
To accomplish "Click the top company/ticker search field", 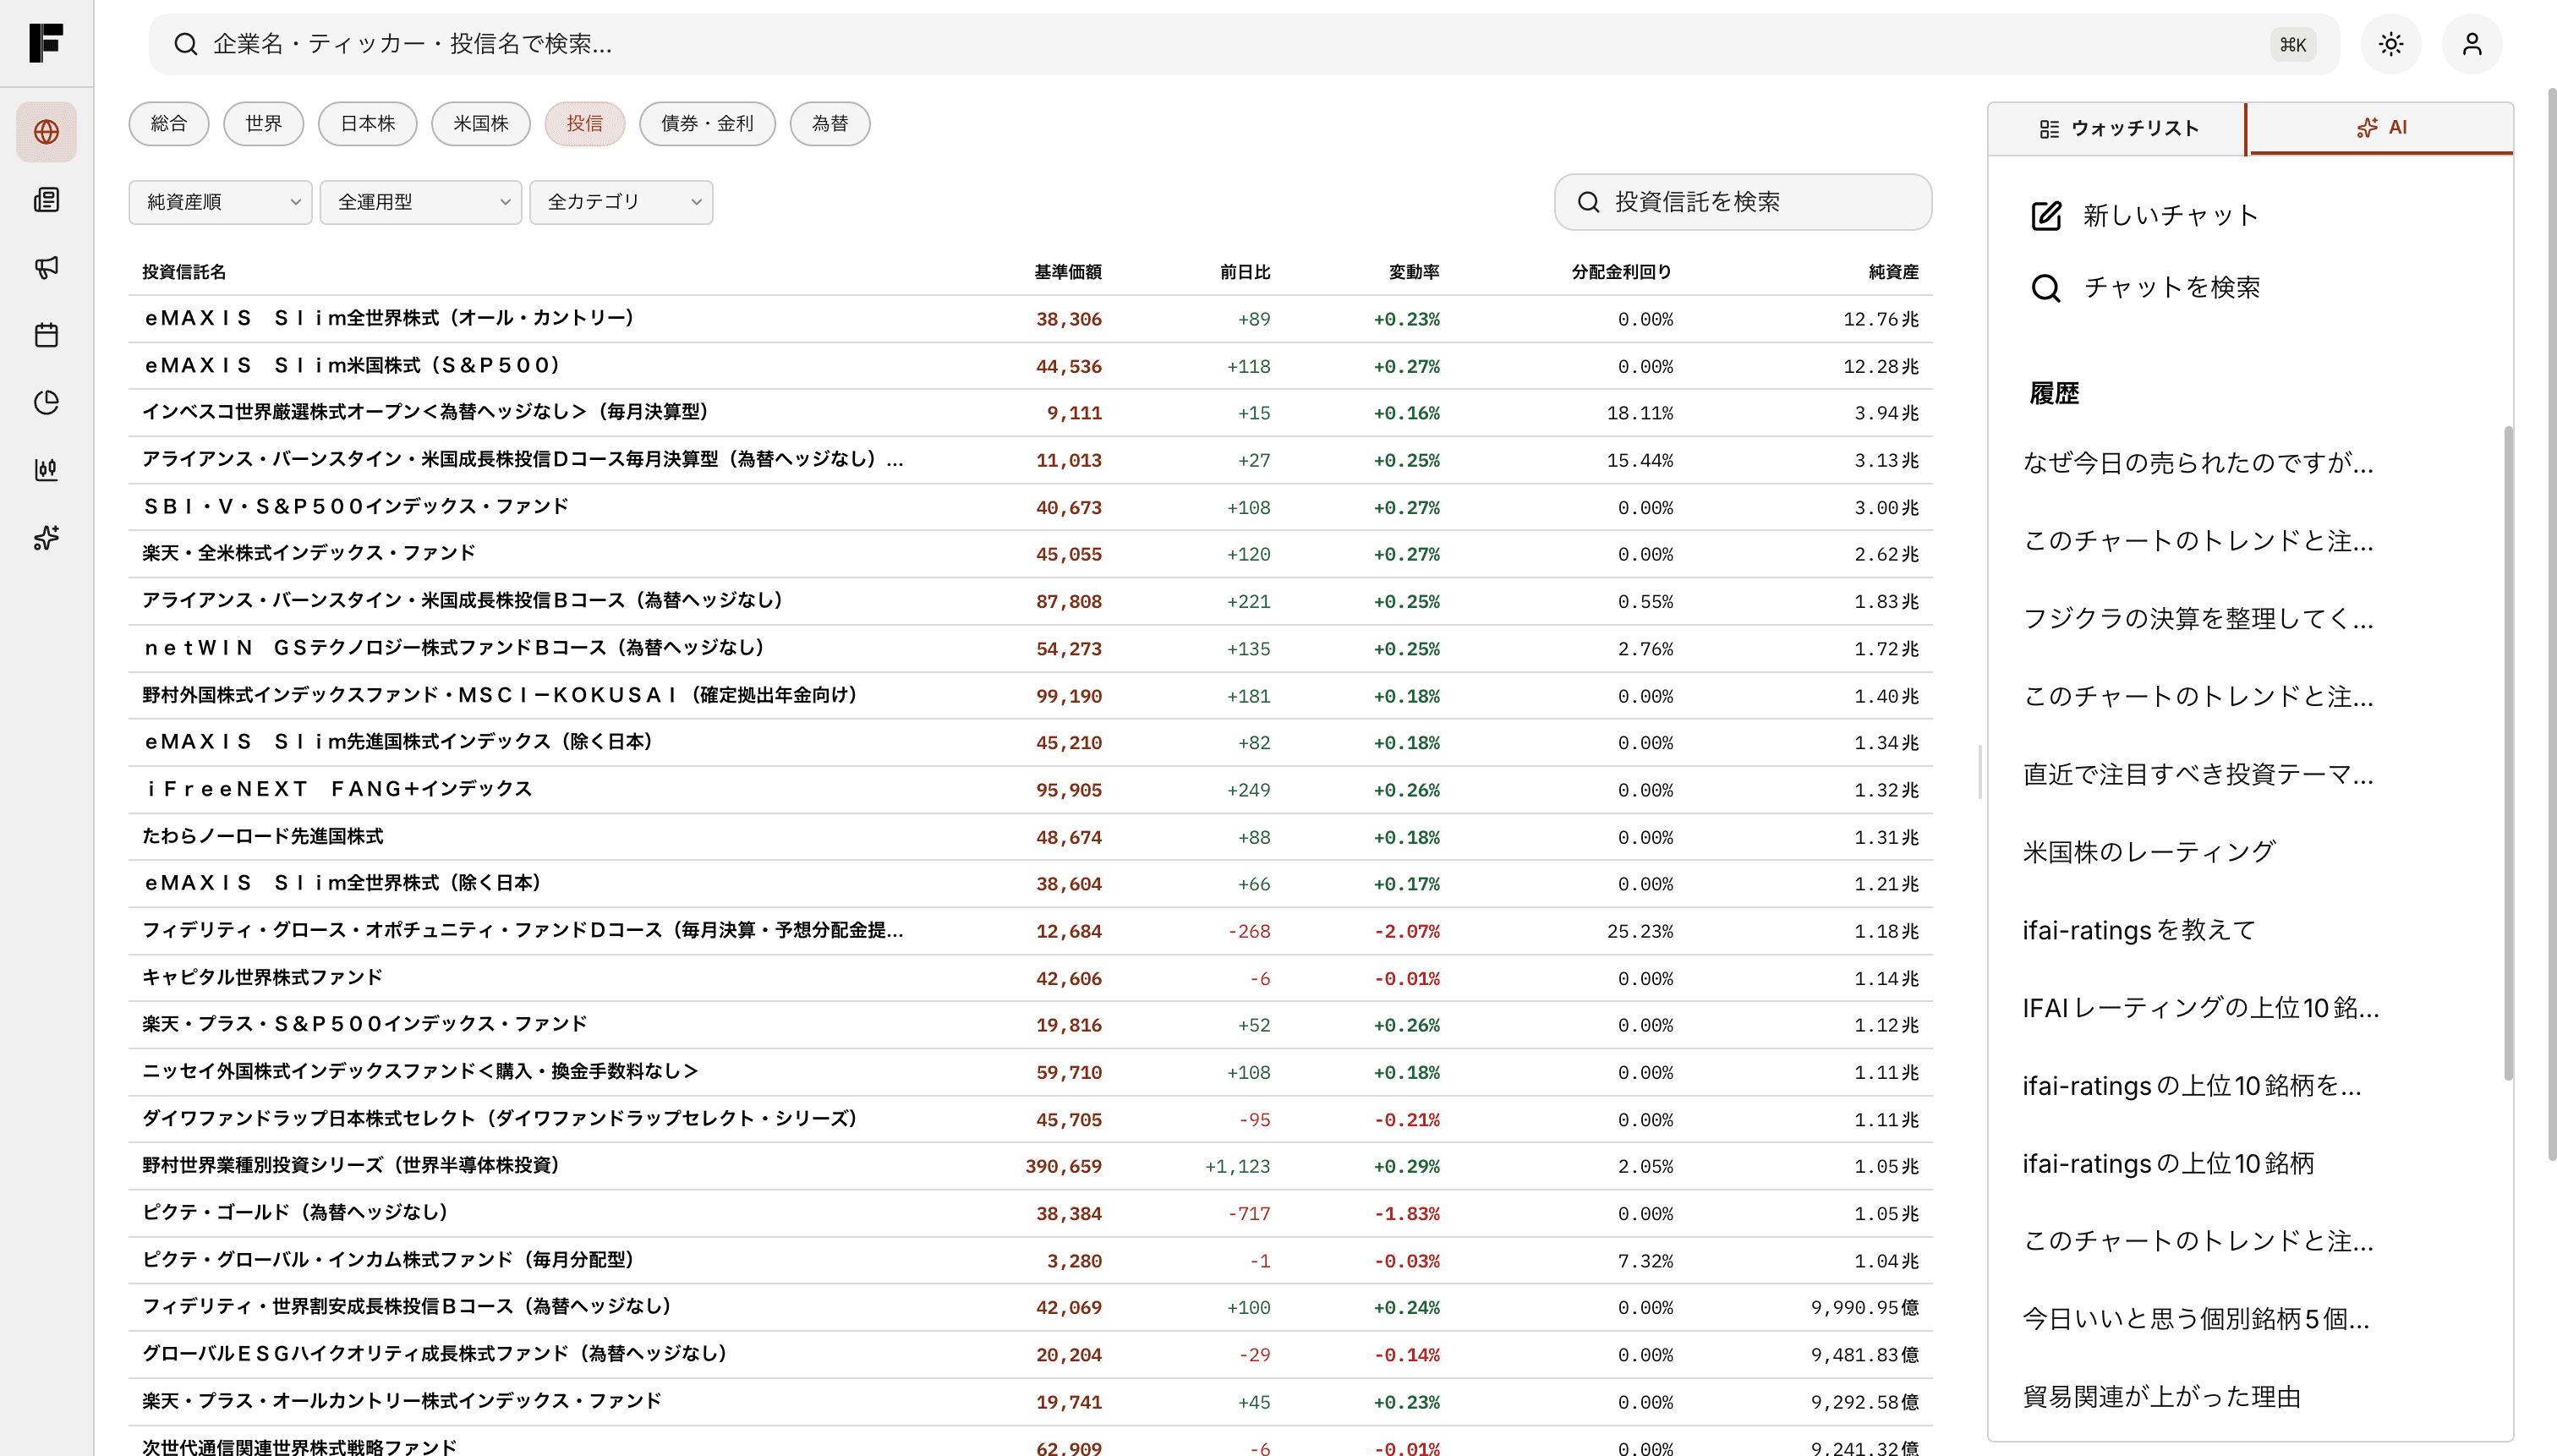I will (x=1244, y=44).
